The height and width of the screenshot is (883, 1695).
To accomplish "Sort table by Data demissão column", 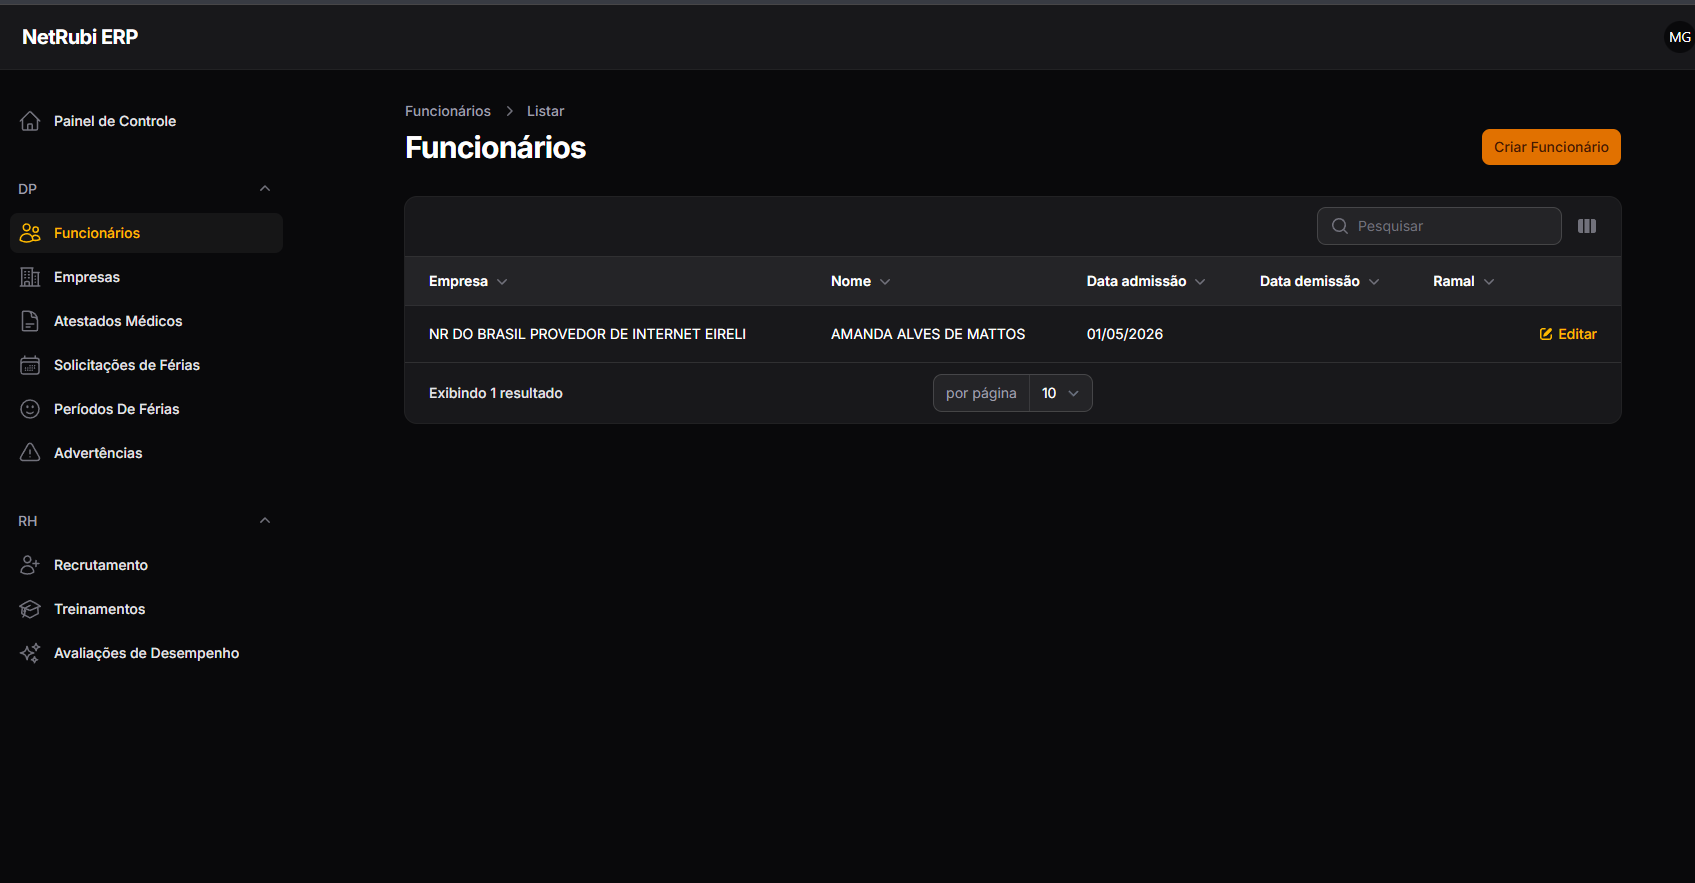I will (x=1319, y=281).
